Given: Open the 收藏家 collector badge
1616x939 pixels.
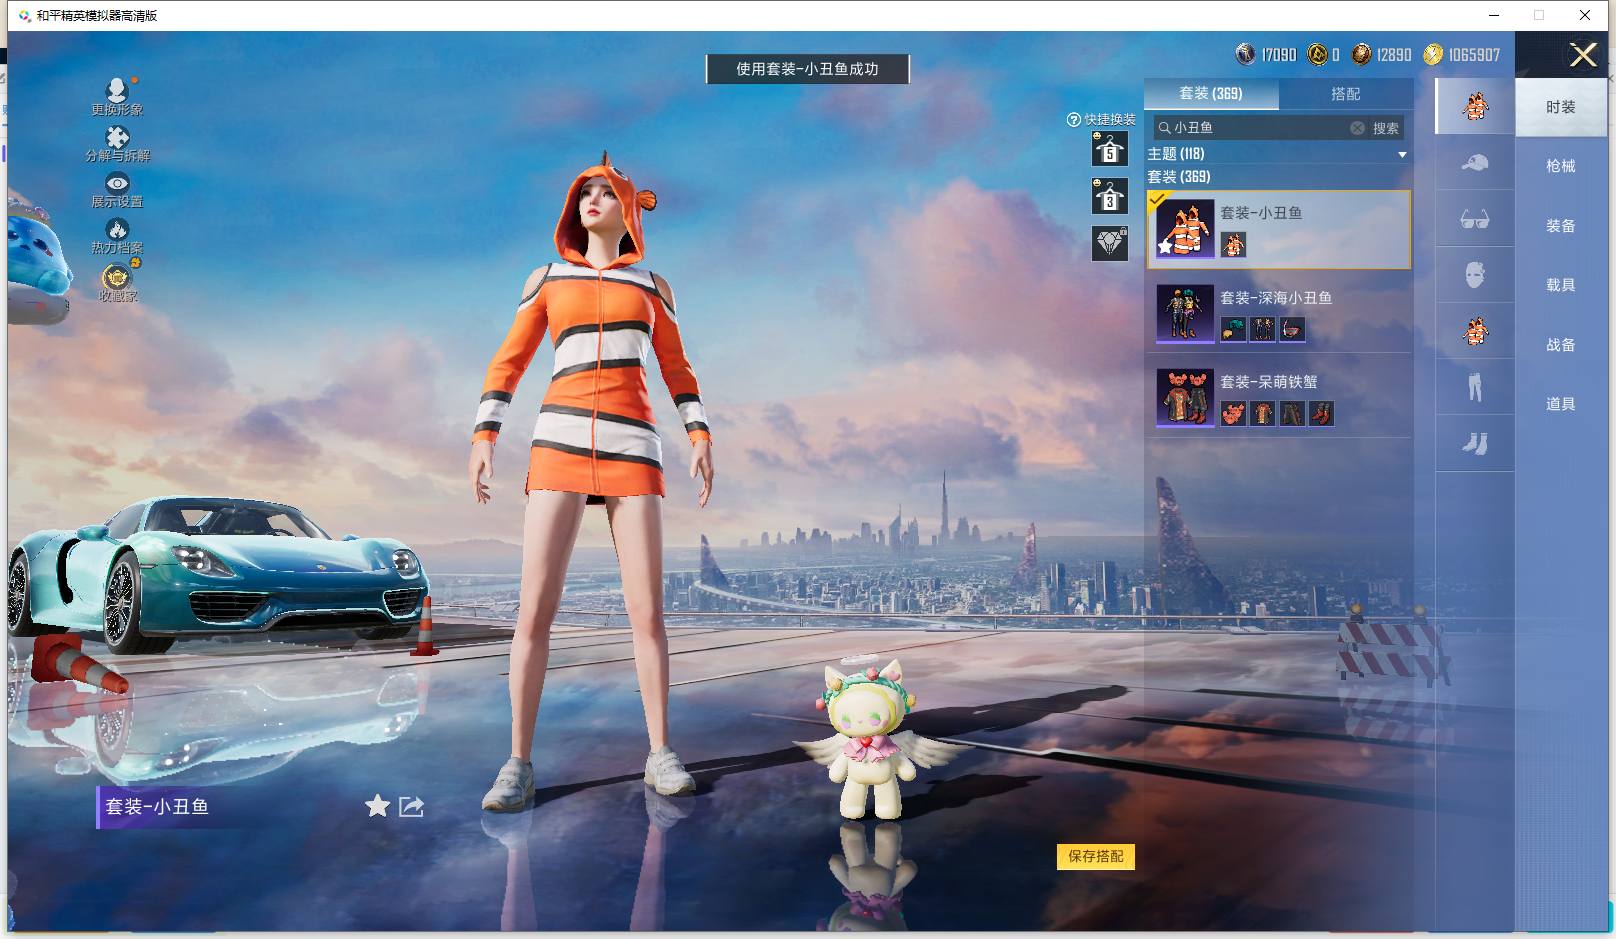Looking at the screenshot, I should [117, 277].
